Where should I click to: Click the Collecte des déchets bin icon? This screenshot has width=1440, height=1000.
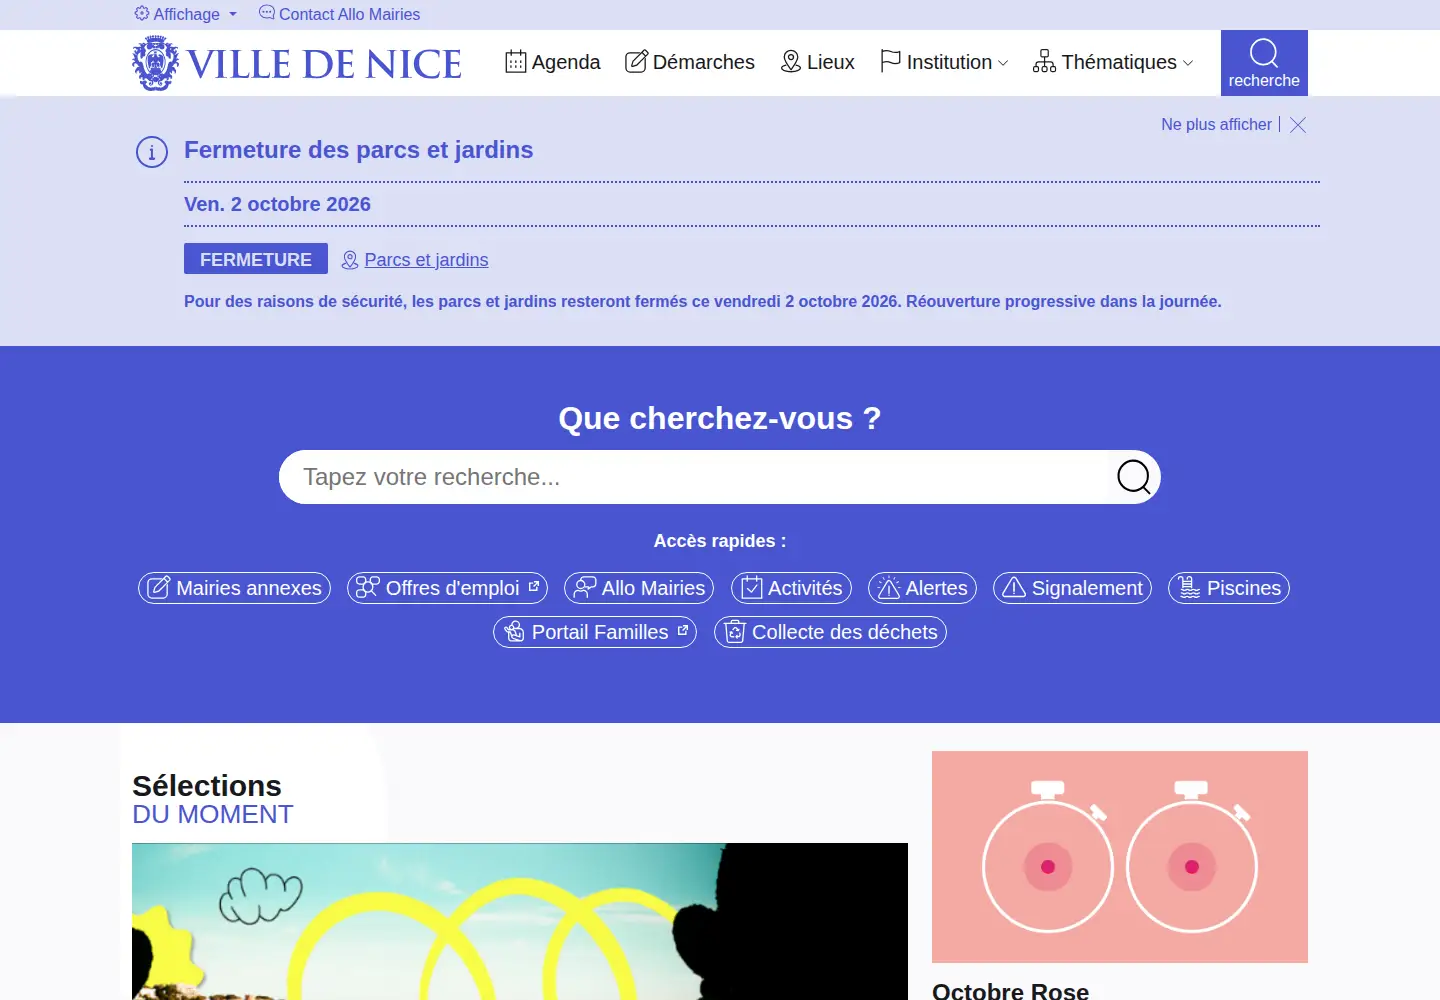click(x=735, y=631)
